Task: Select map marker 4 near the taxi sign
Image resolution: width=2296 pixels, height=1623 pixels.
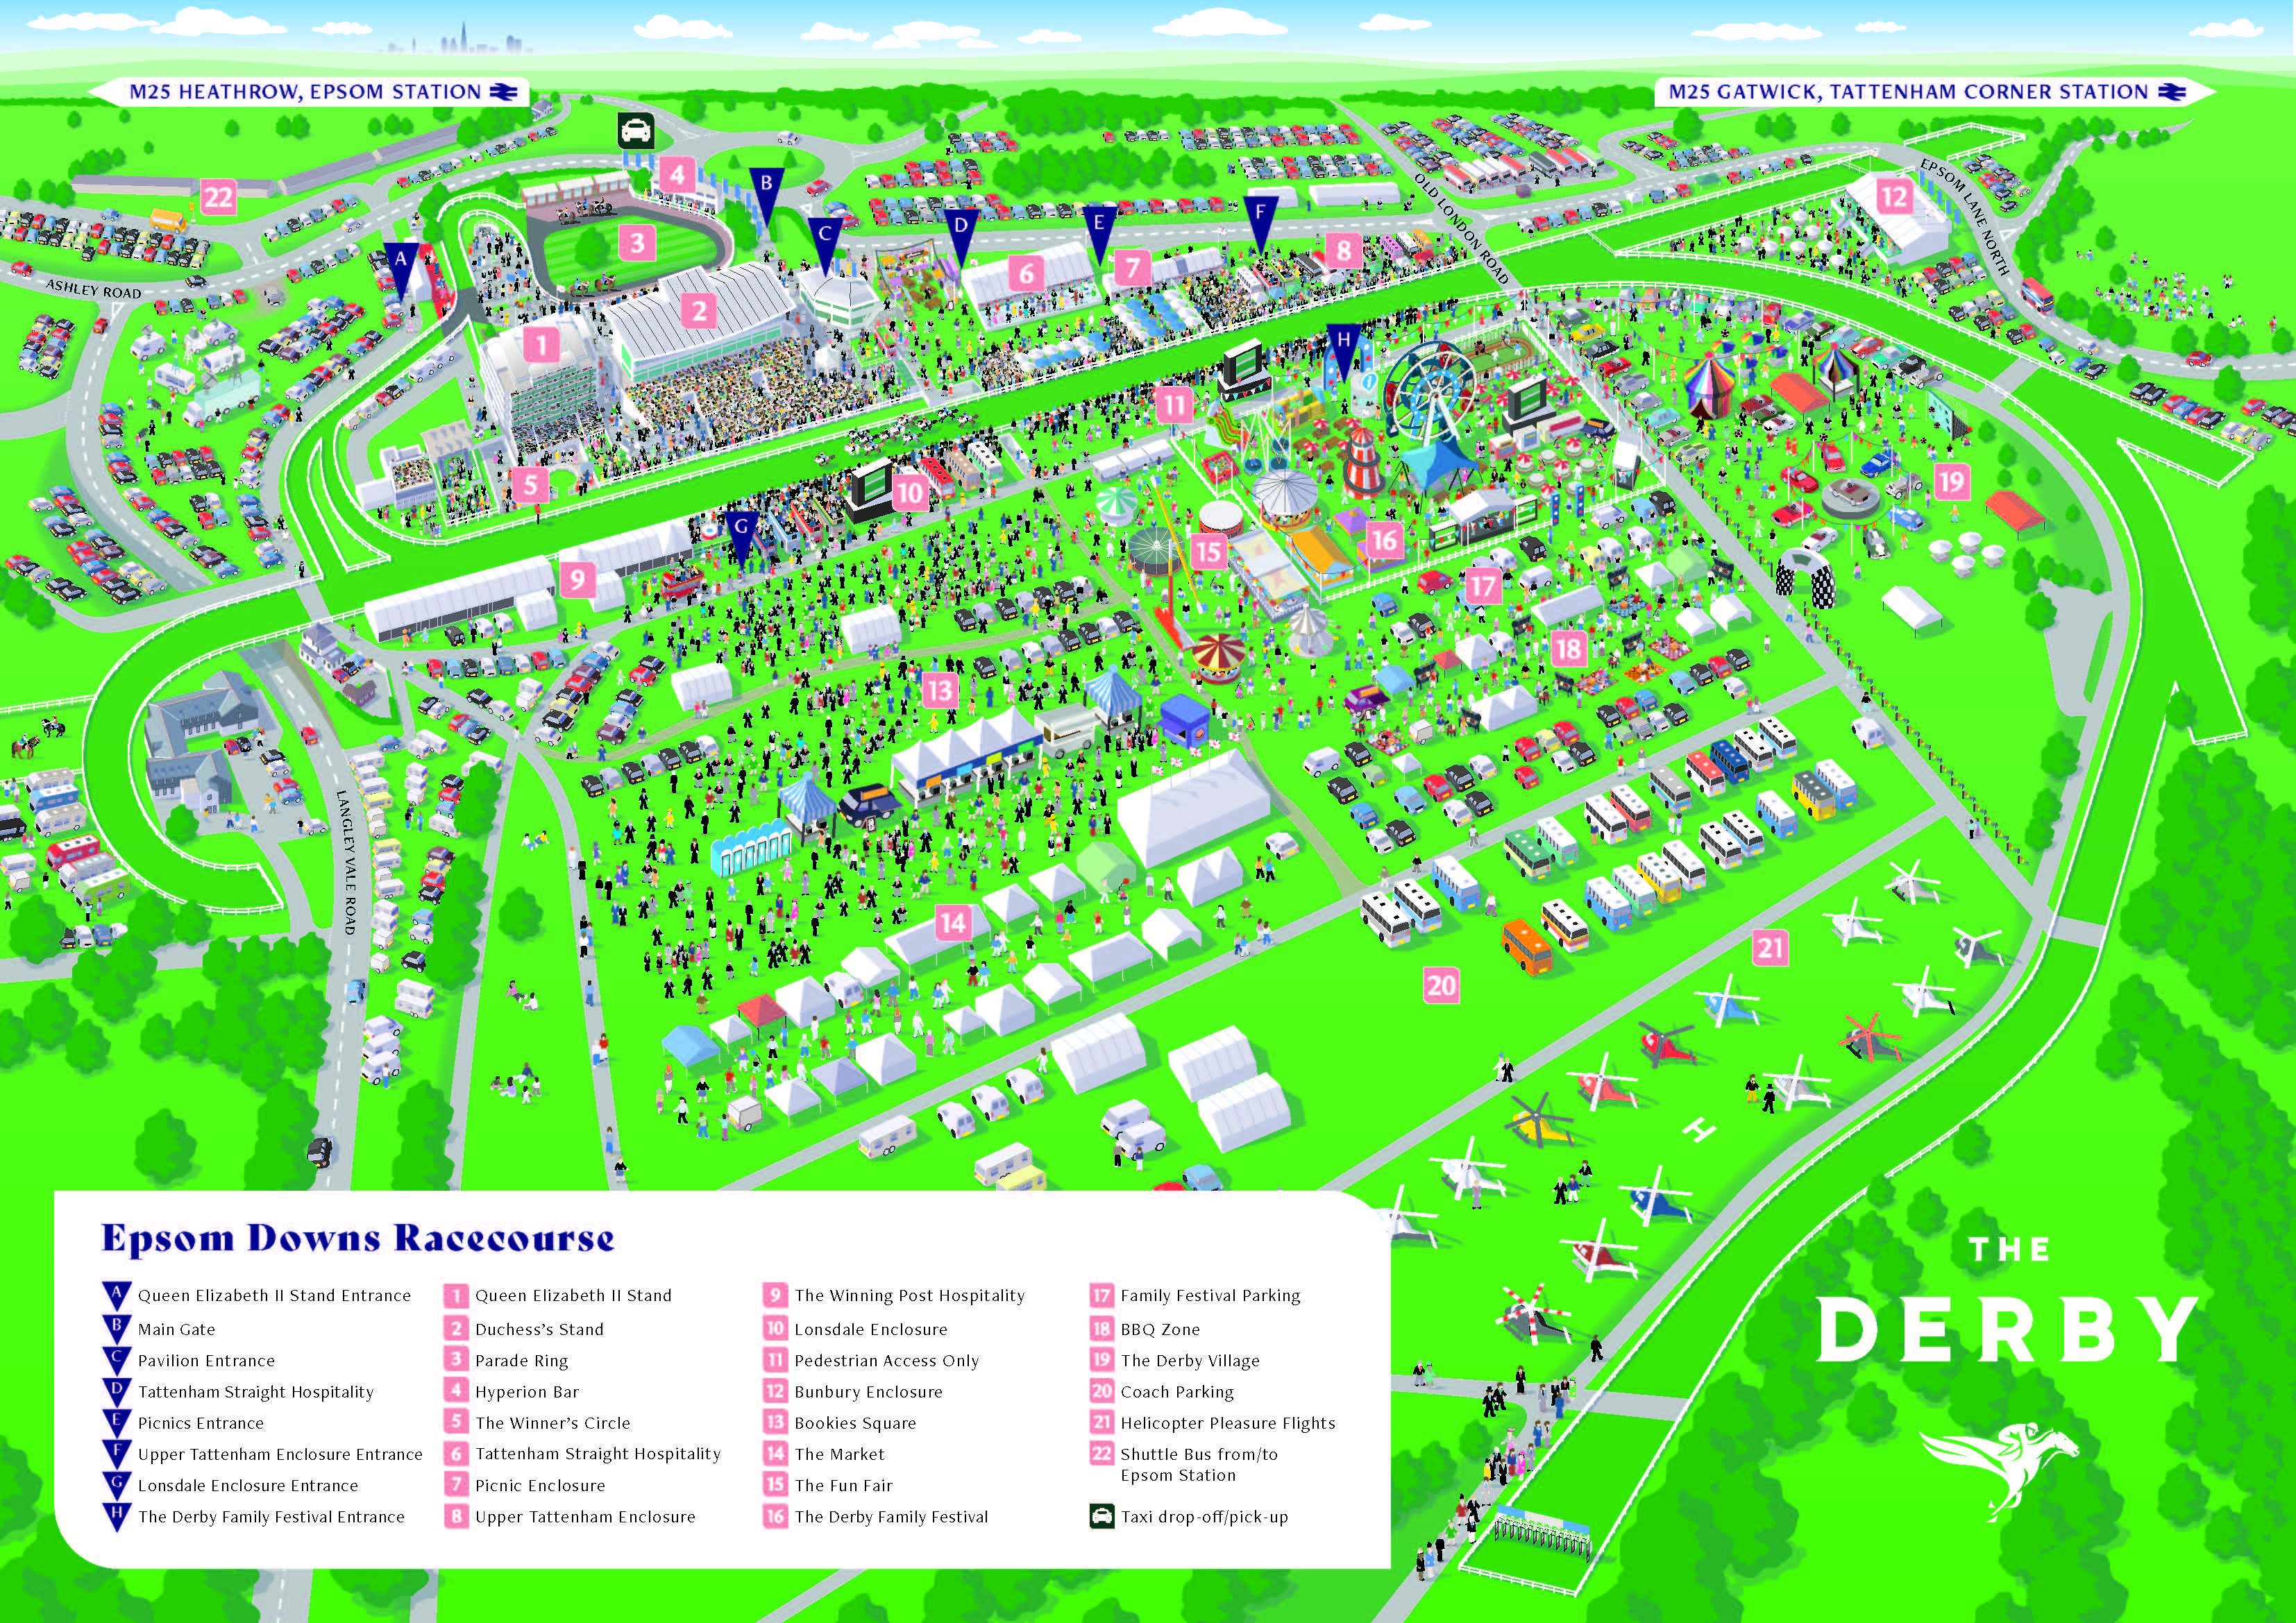Action: [677, 174]
